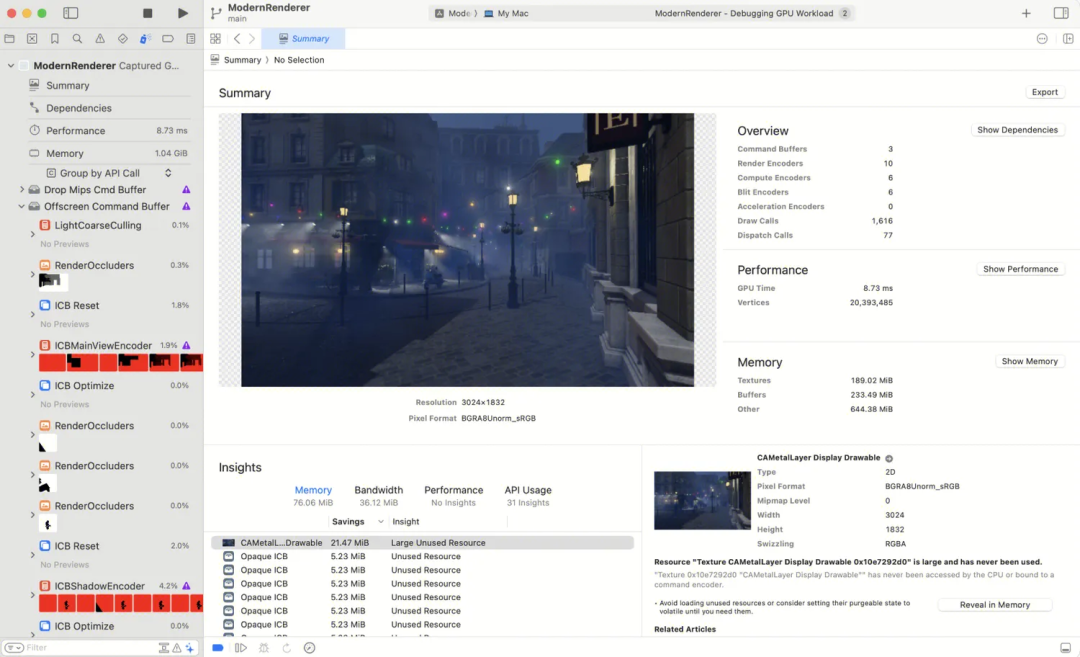
Task: Toggle the right inspector panel
Action: (1061, 13)
